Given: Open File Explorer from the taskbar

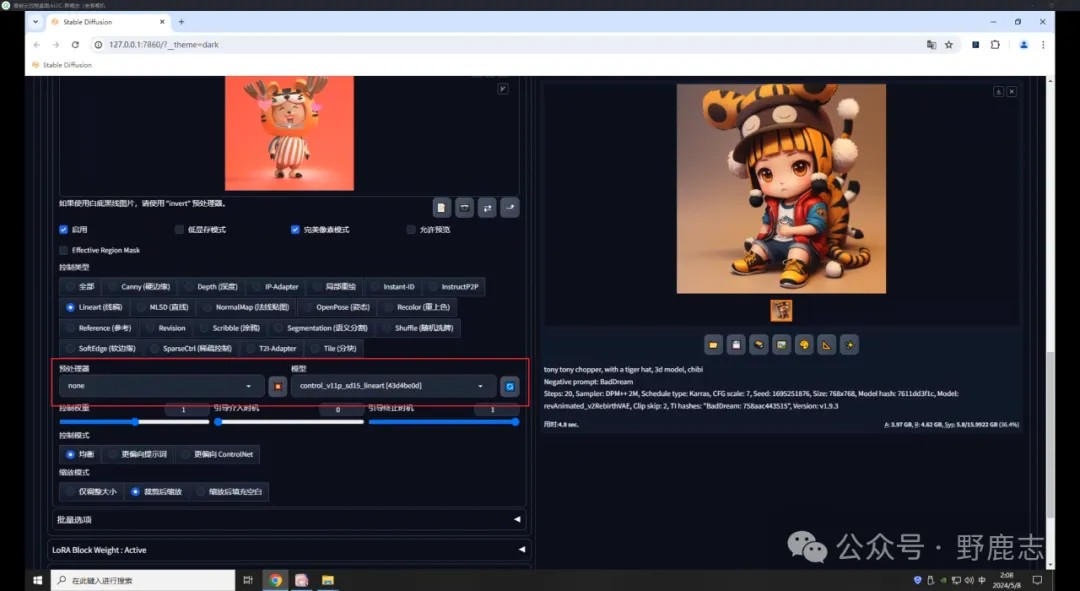Looking at the screenshot, I should [x=328, y=580].
